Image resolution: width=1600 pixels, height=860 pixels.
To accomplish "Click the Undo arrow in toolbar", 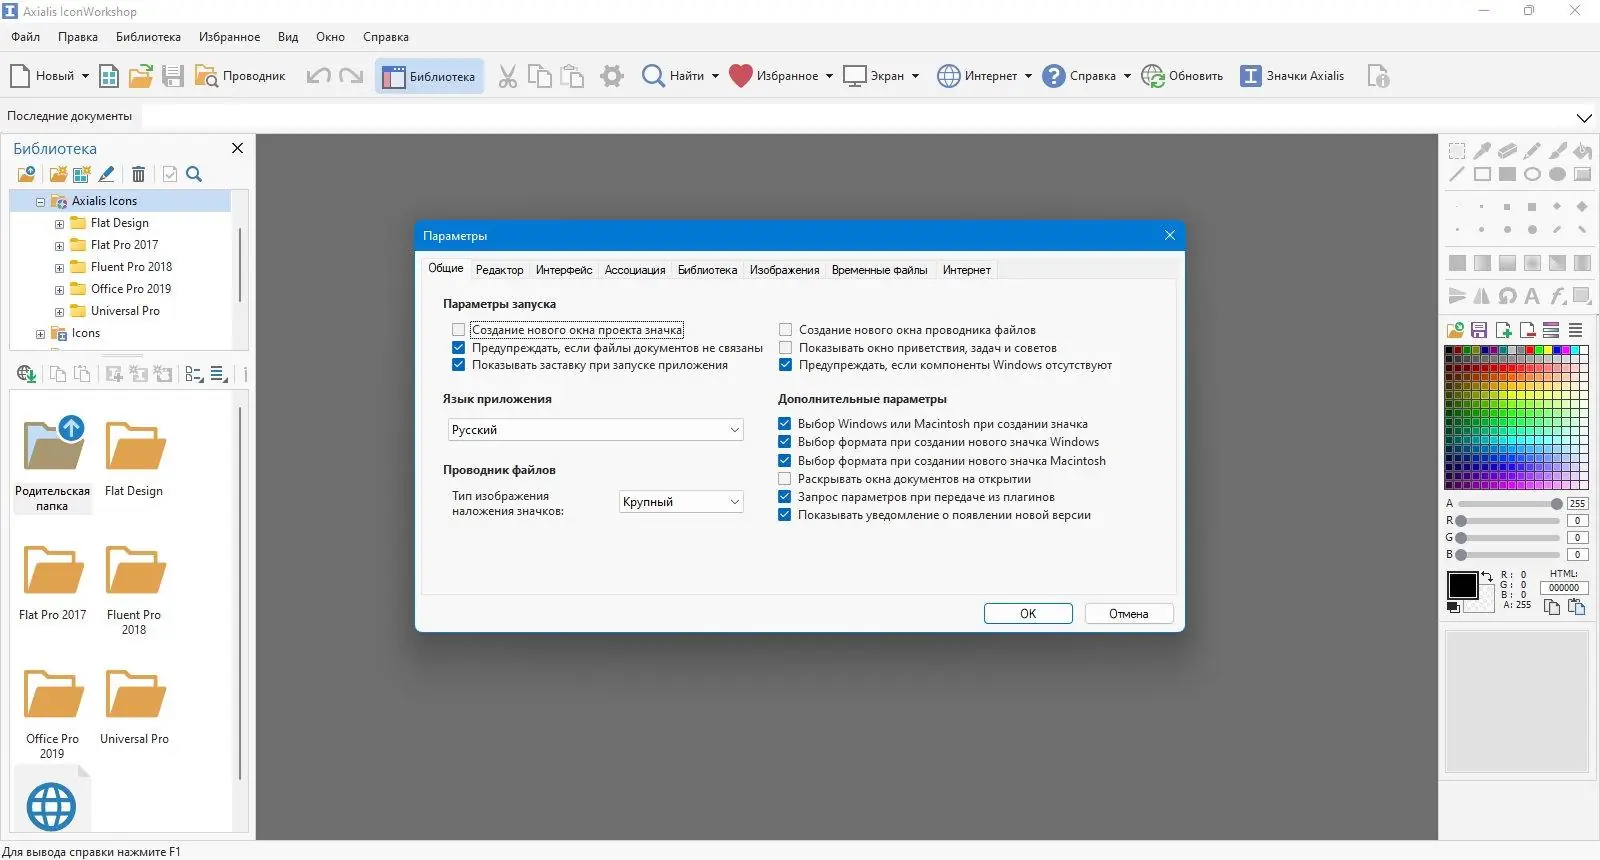I will click(x=318, y=76).
